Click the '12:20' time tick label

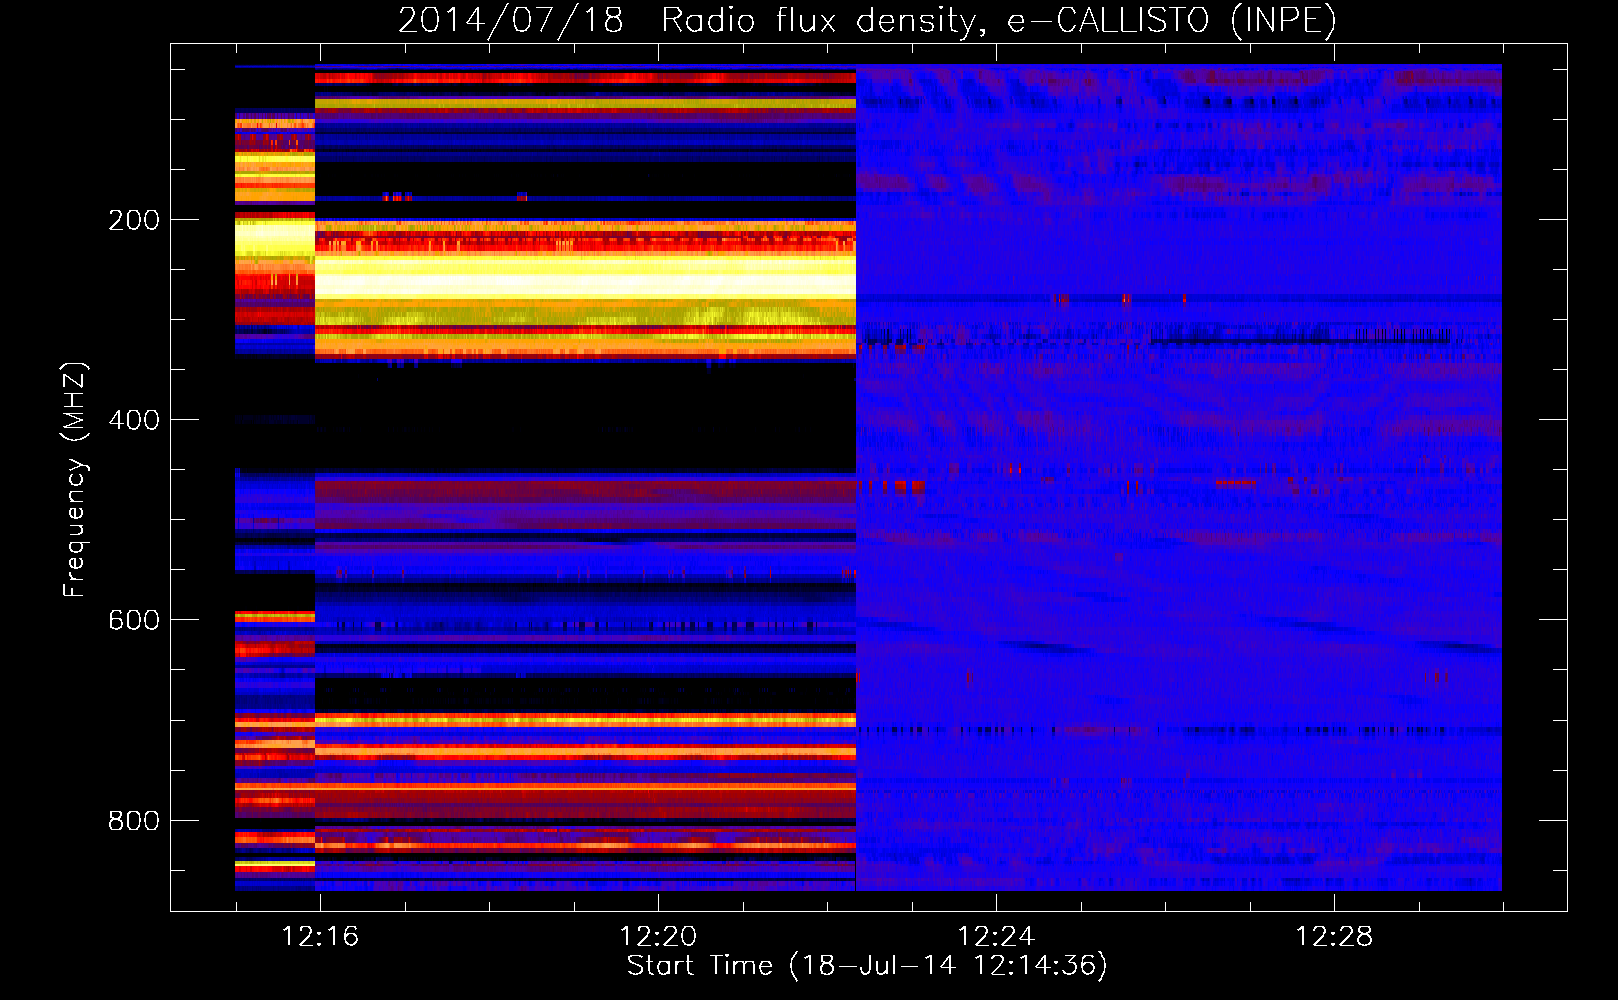point(658,936)
